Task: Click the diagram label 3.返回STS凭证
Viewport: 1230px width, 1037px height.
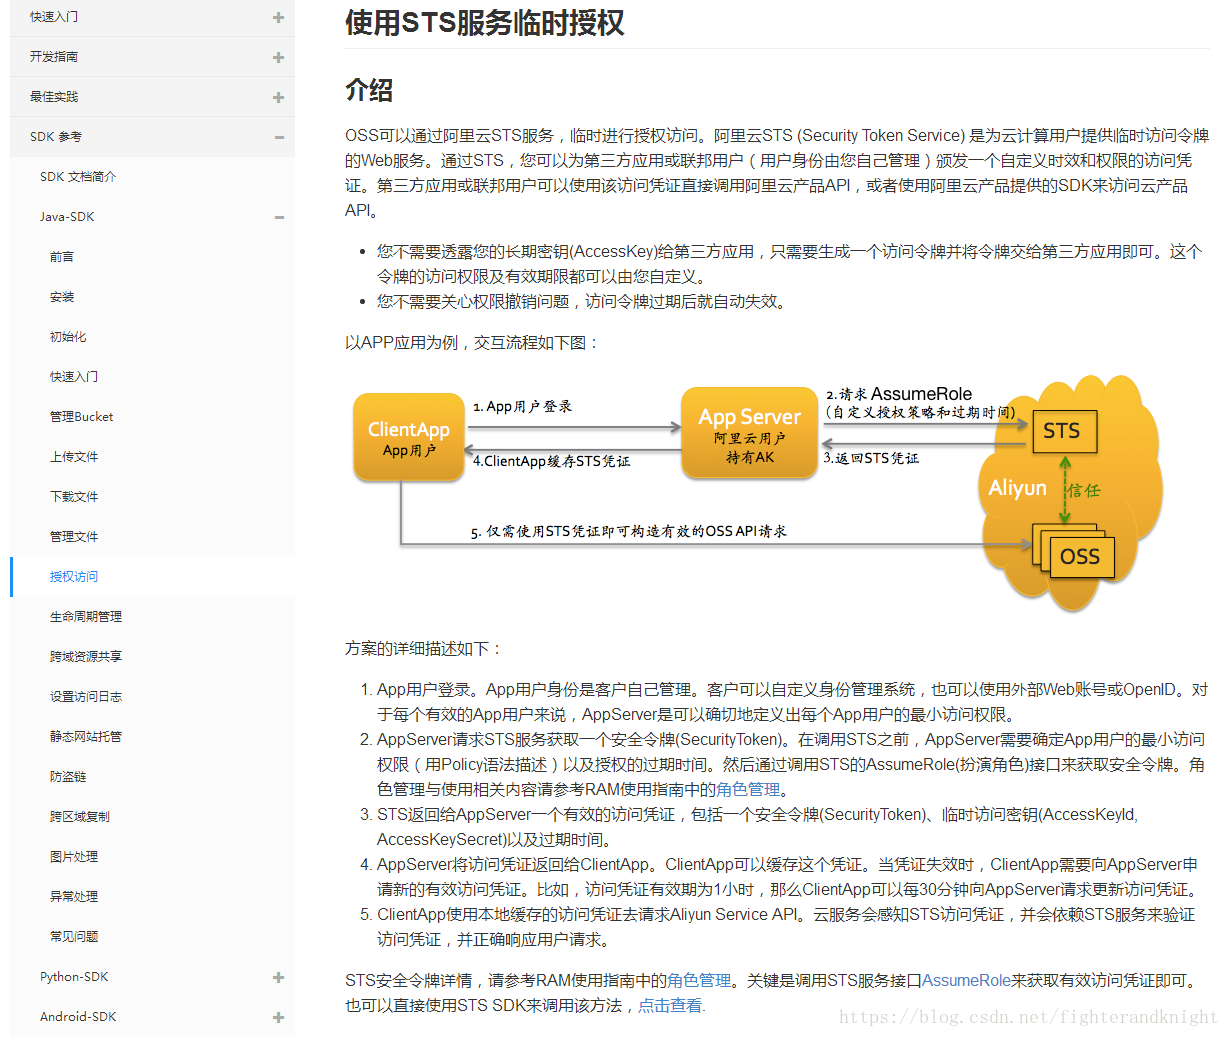Action: 870,458
